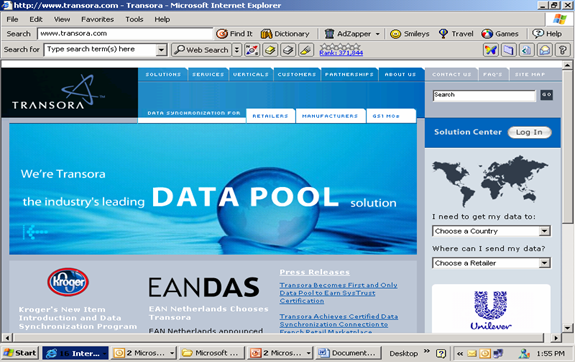Screen dimensions: 575x362
Task: Click the GO search button
Action: tap(546, 95)
